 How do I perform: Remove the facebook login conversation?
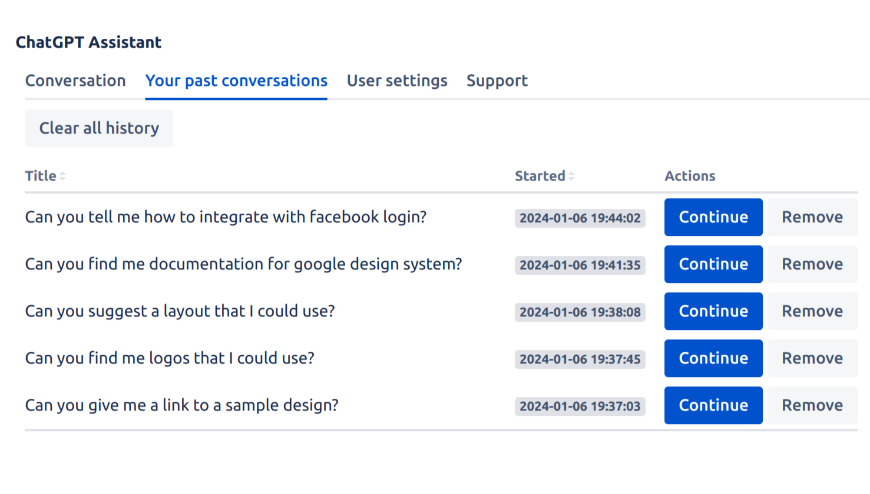click(812, 217)
